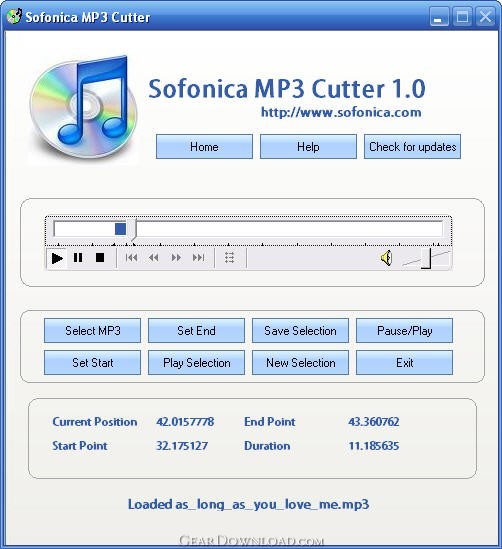Open the dotted menu icon in the player
The image size is (502, 549).
coord(229,258)
